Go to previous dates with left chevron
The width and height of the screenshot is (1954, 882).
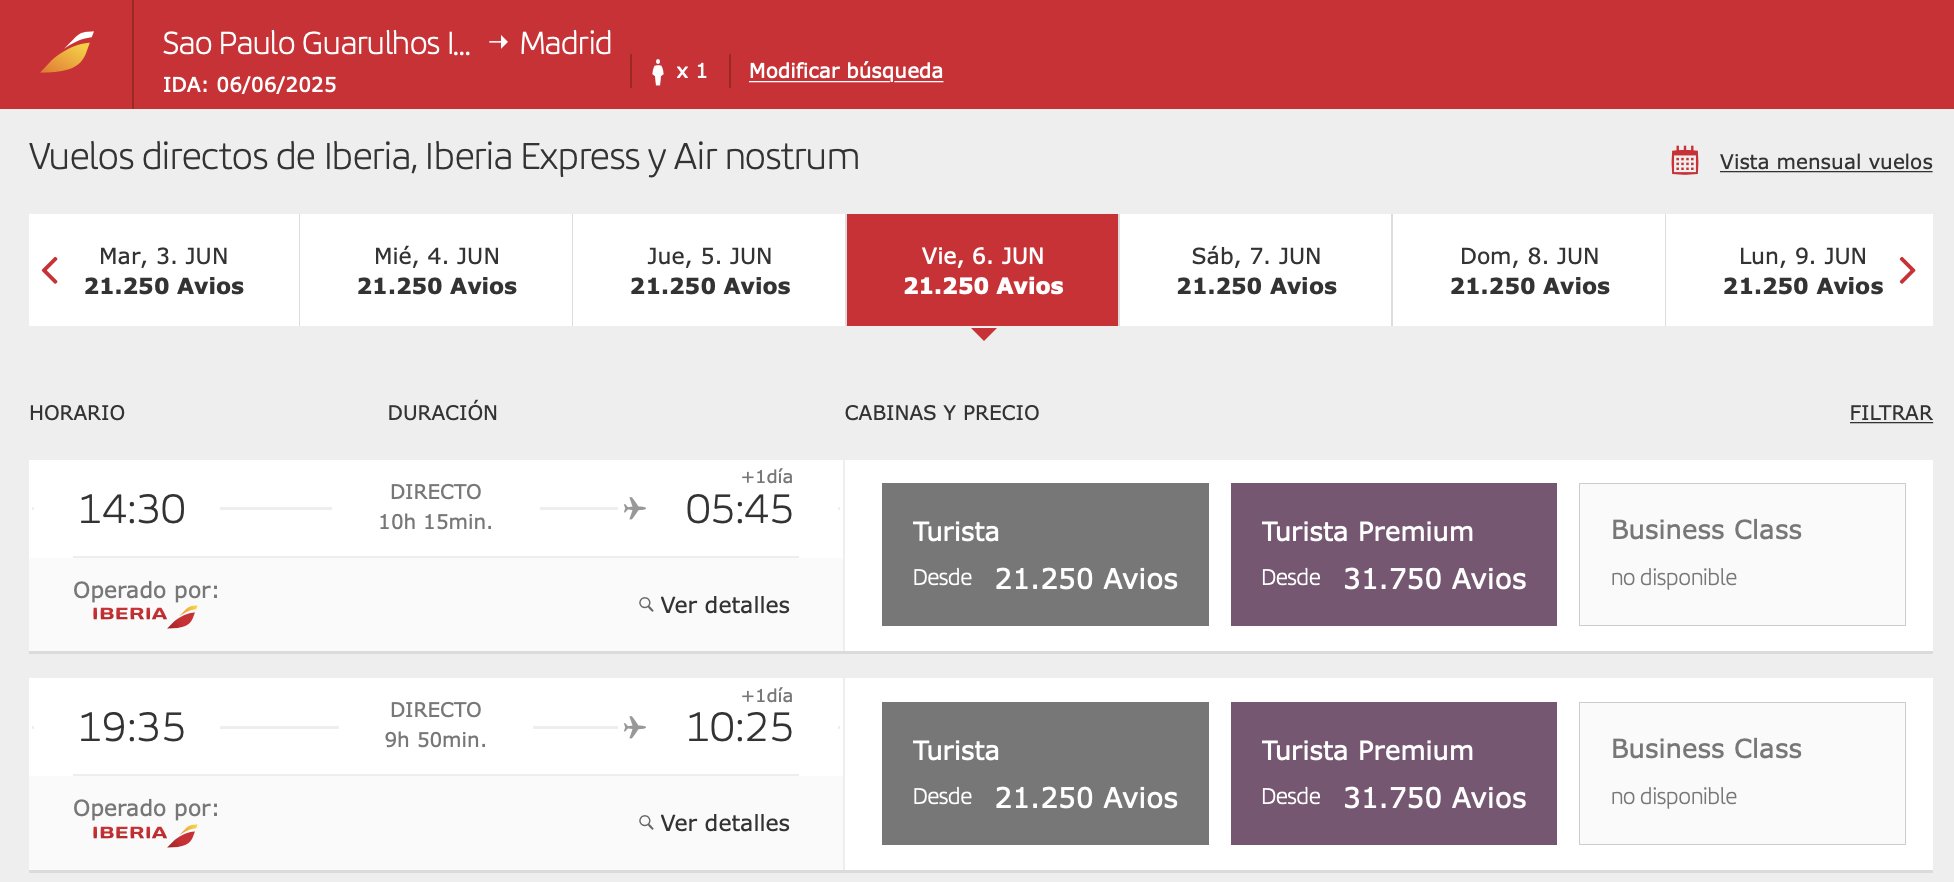[50, 270]
